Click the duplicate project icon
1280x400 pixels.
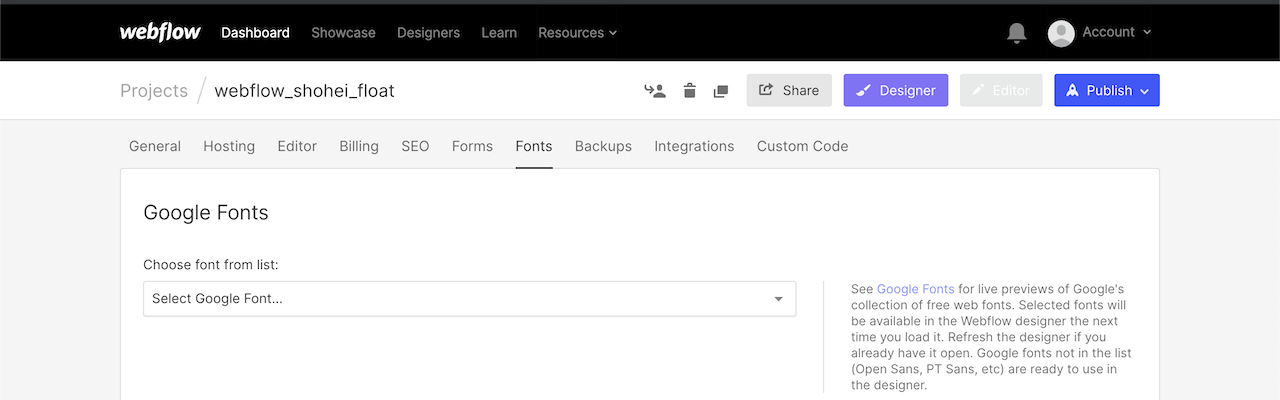coord(720,91)
